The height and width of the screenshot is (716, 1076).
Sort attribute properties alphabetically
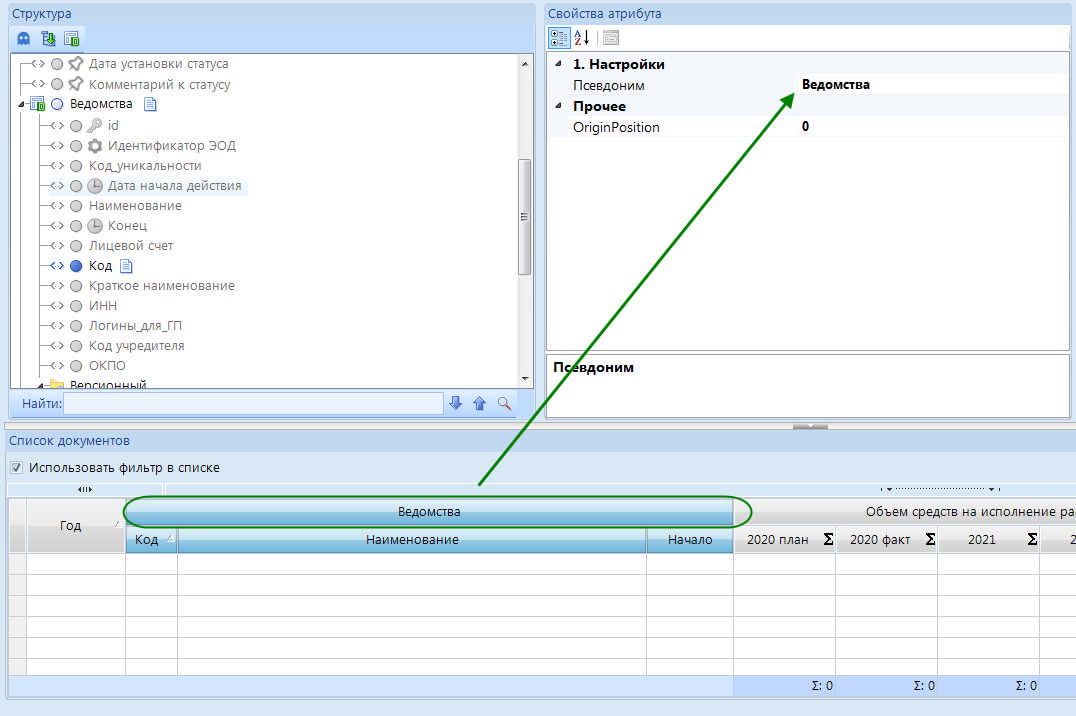point(582,38)
